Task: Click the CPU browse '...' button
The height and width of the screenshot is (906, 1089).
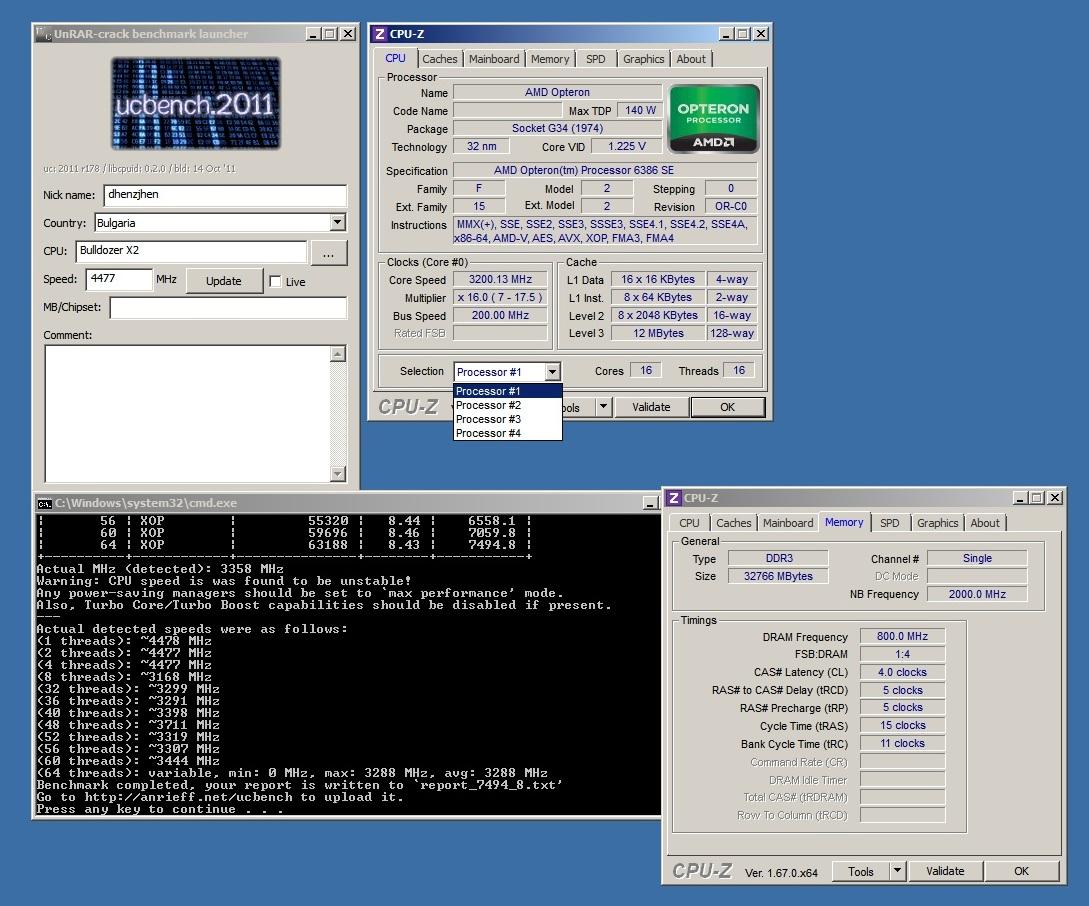Action: tap(329, 253)
